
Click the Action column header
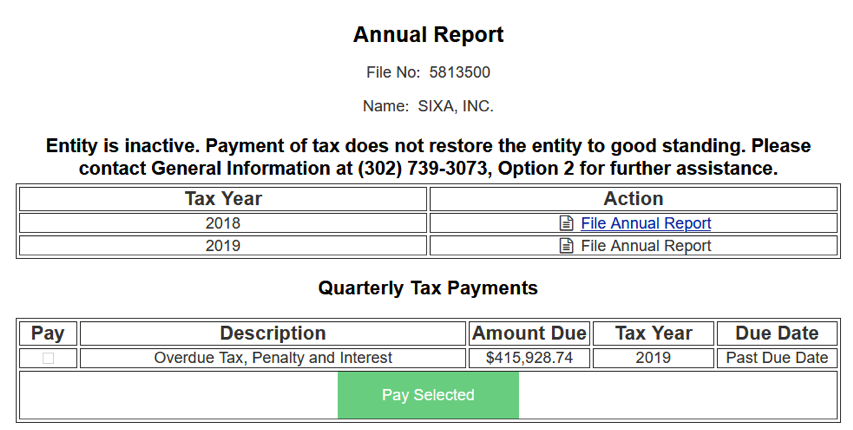[633, 199]
